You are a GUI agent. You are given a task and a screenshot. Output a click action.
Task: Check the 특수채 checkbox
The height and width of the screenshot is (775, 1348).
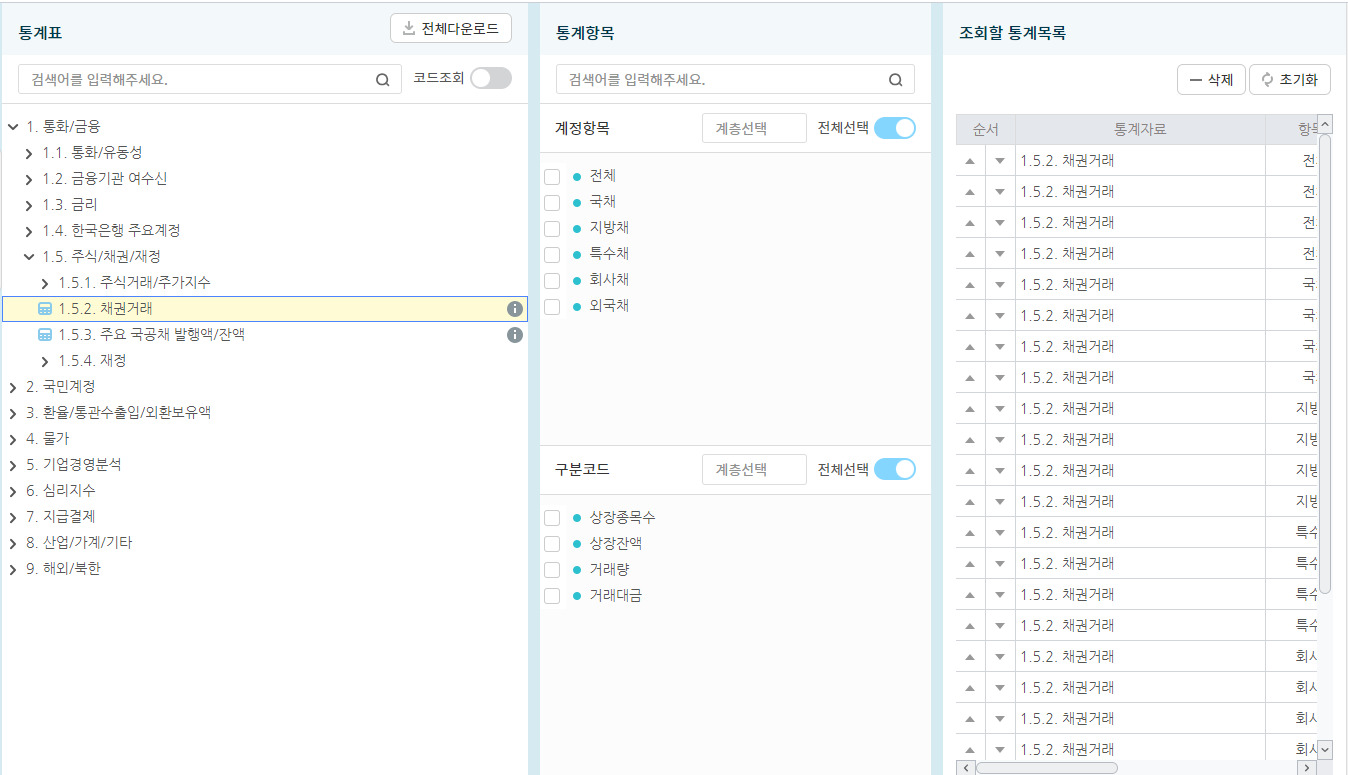tap(552, 255)
